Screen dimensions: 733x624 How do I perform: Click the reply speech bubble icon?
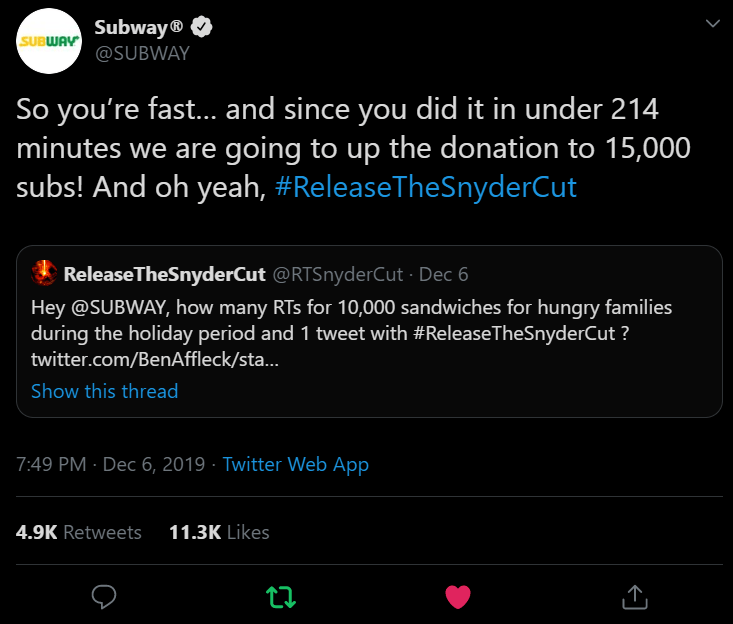coord(105,597)
